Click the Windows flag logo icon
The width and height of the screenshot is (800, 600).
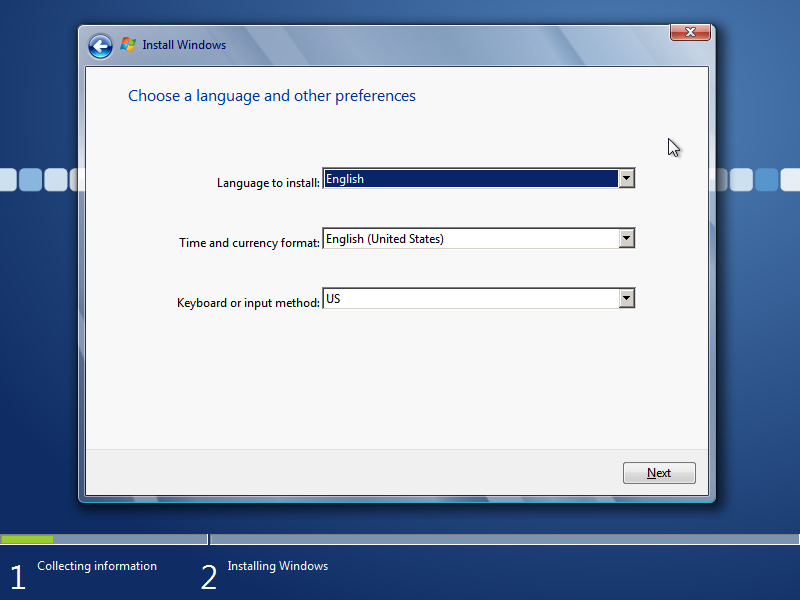coord(128,45)
